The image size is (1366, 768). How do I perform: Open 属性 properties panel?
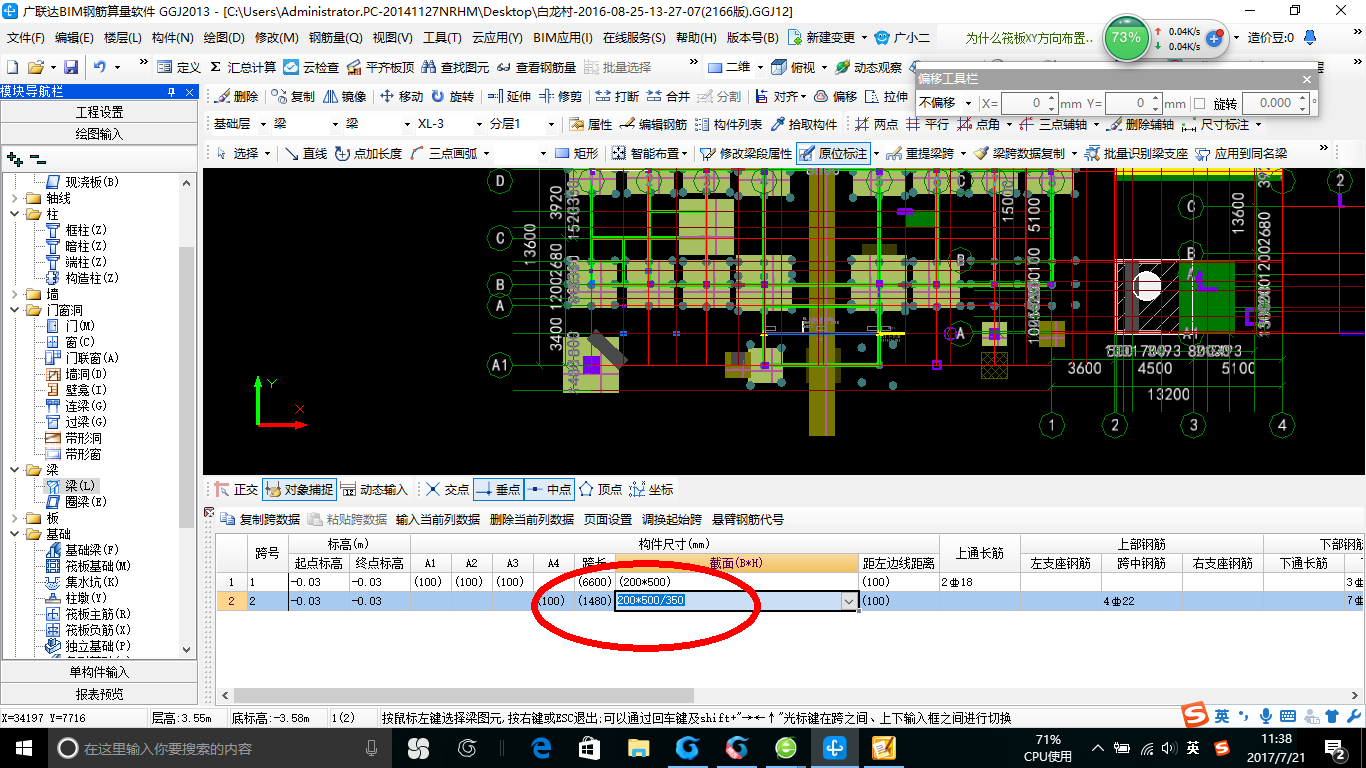click(591, 125)
